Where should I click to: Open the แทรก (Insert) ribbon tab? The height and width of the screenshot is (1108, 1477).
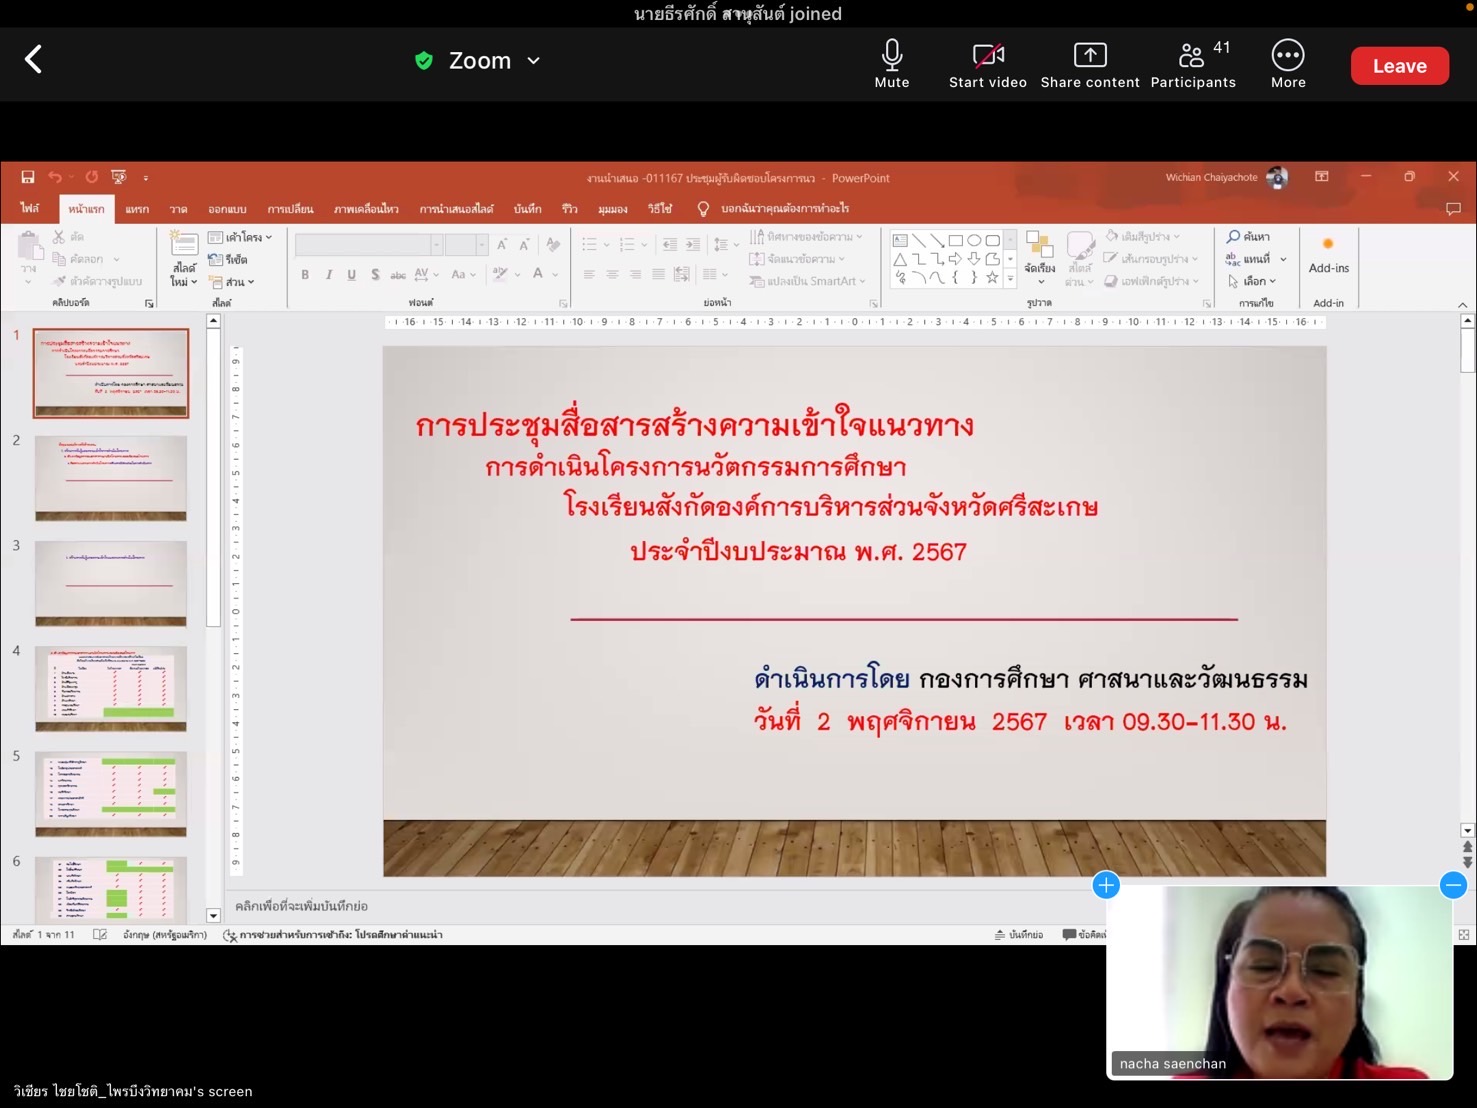pyautogui.click(x=137, y=209)
